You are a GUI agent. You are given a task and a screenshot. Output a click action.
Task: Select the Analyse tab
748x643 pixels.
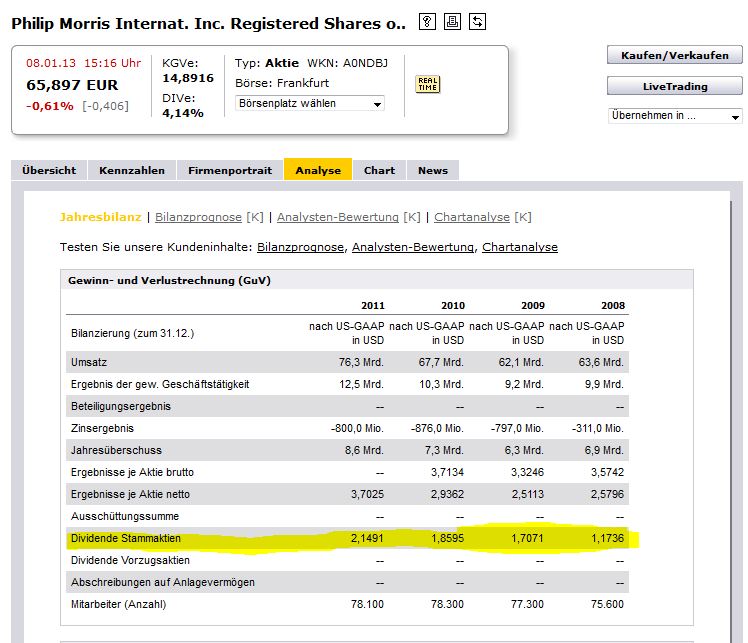point(318,170)
